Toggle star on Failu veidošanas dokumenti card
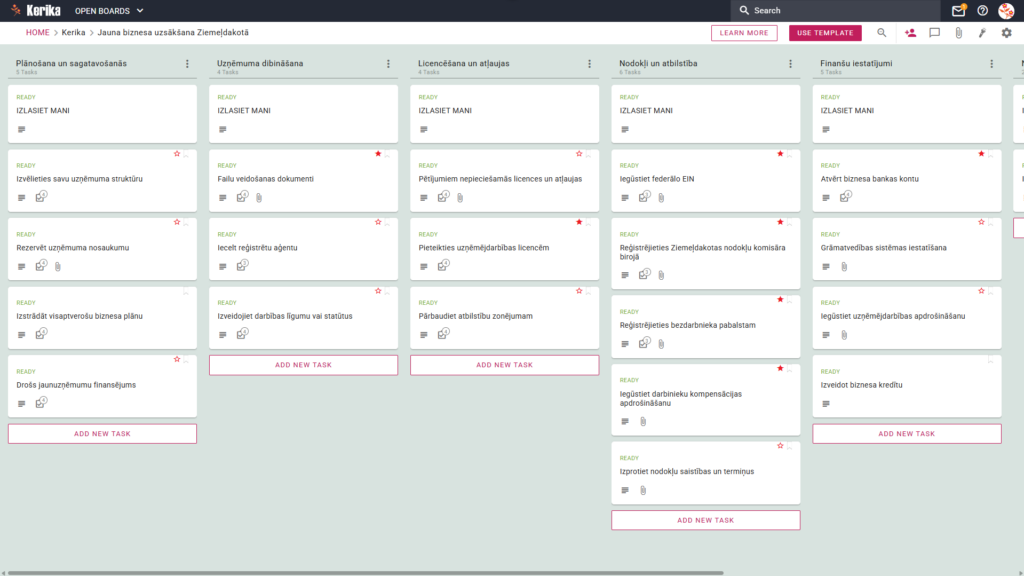1024x576 pixels. (x=378, y=153)
